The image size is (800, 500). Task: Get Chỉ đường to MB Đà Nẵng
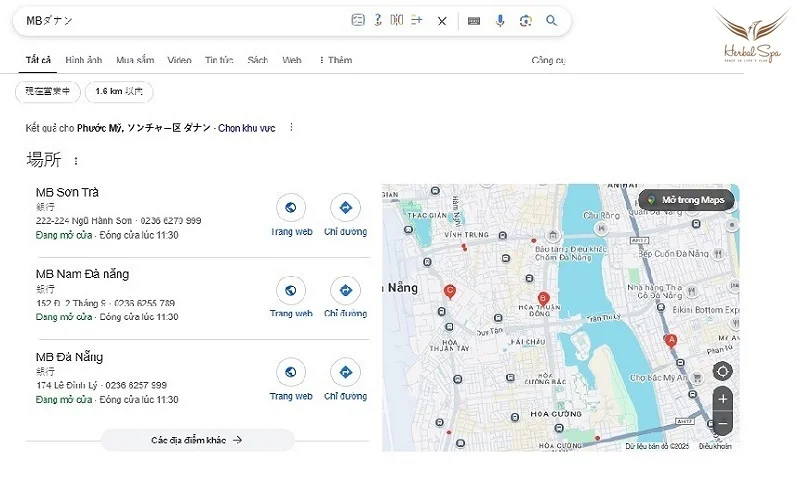coord(345,380)
